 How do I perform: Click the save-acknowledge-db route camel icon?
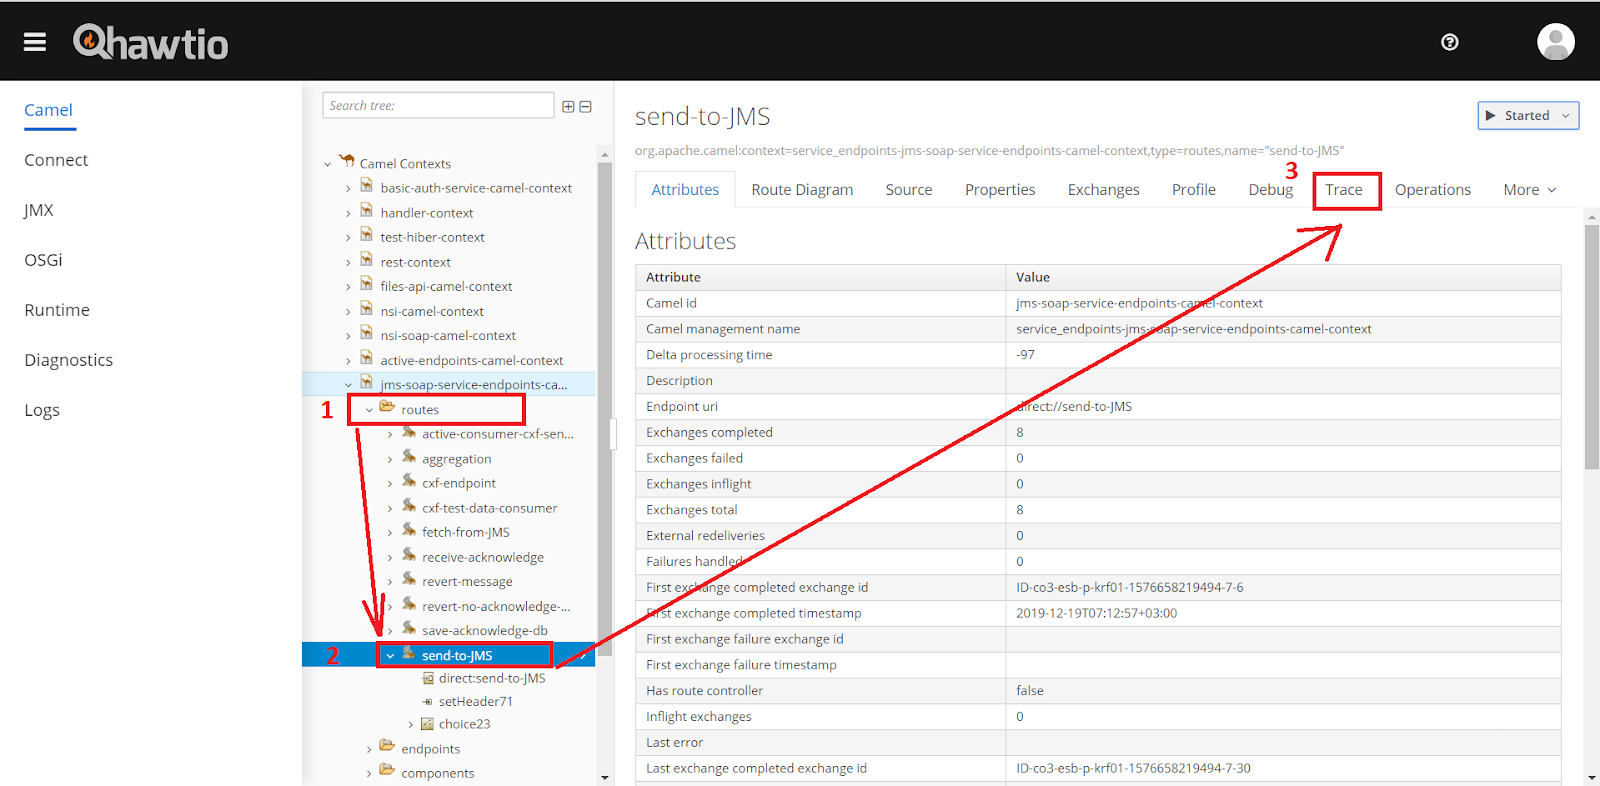click(x=409, y=628)
